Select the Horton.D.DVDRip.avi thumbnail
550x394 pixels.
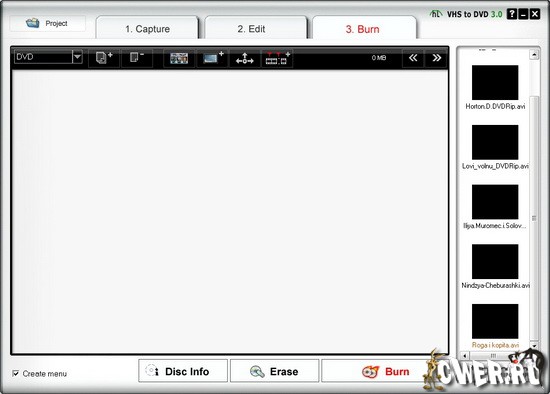[x=495, y=82]
